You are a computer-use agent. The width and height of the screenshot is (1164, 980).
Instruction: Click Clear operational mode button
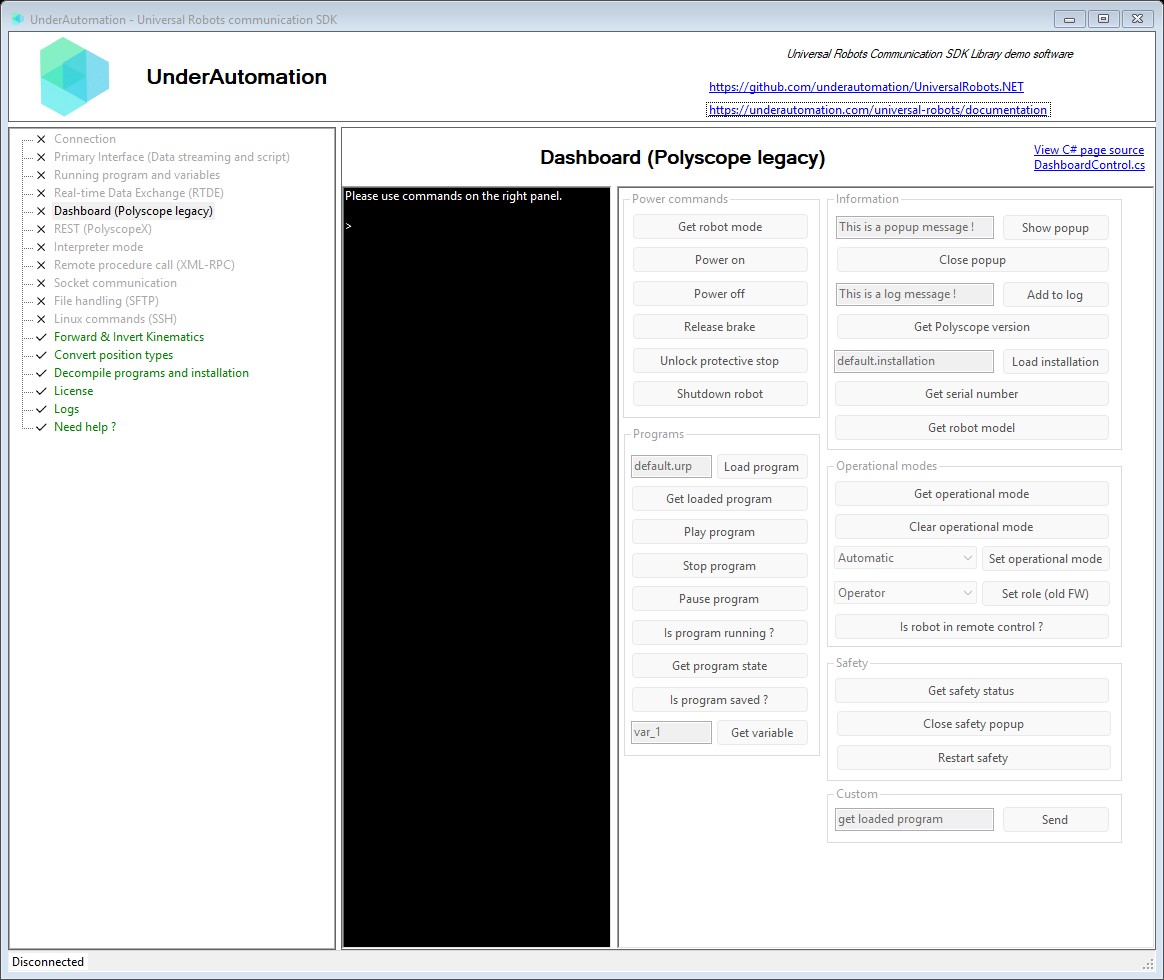(972, 526)
